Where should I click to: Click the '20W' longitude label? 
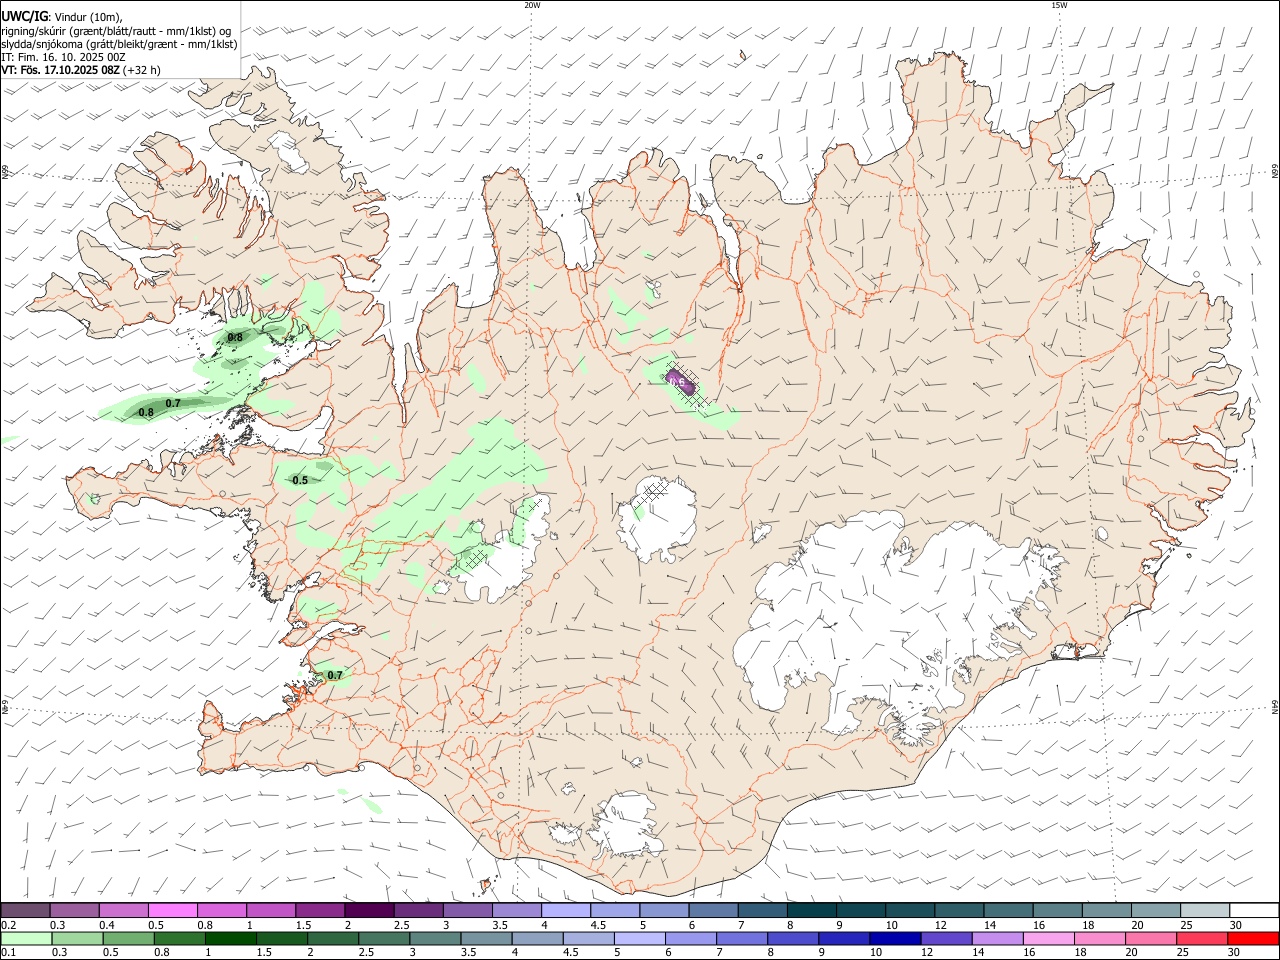pos(532,5)
